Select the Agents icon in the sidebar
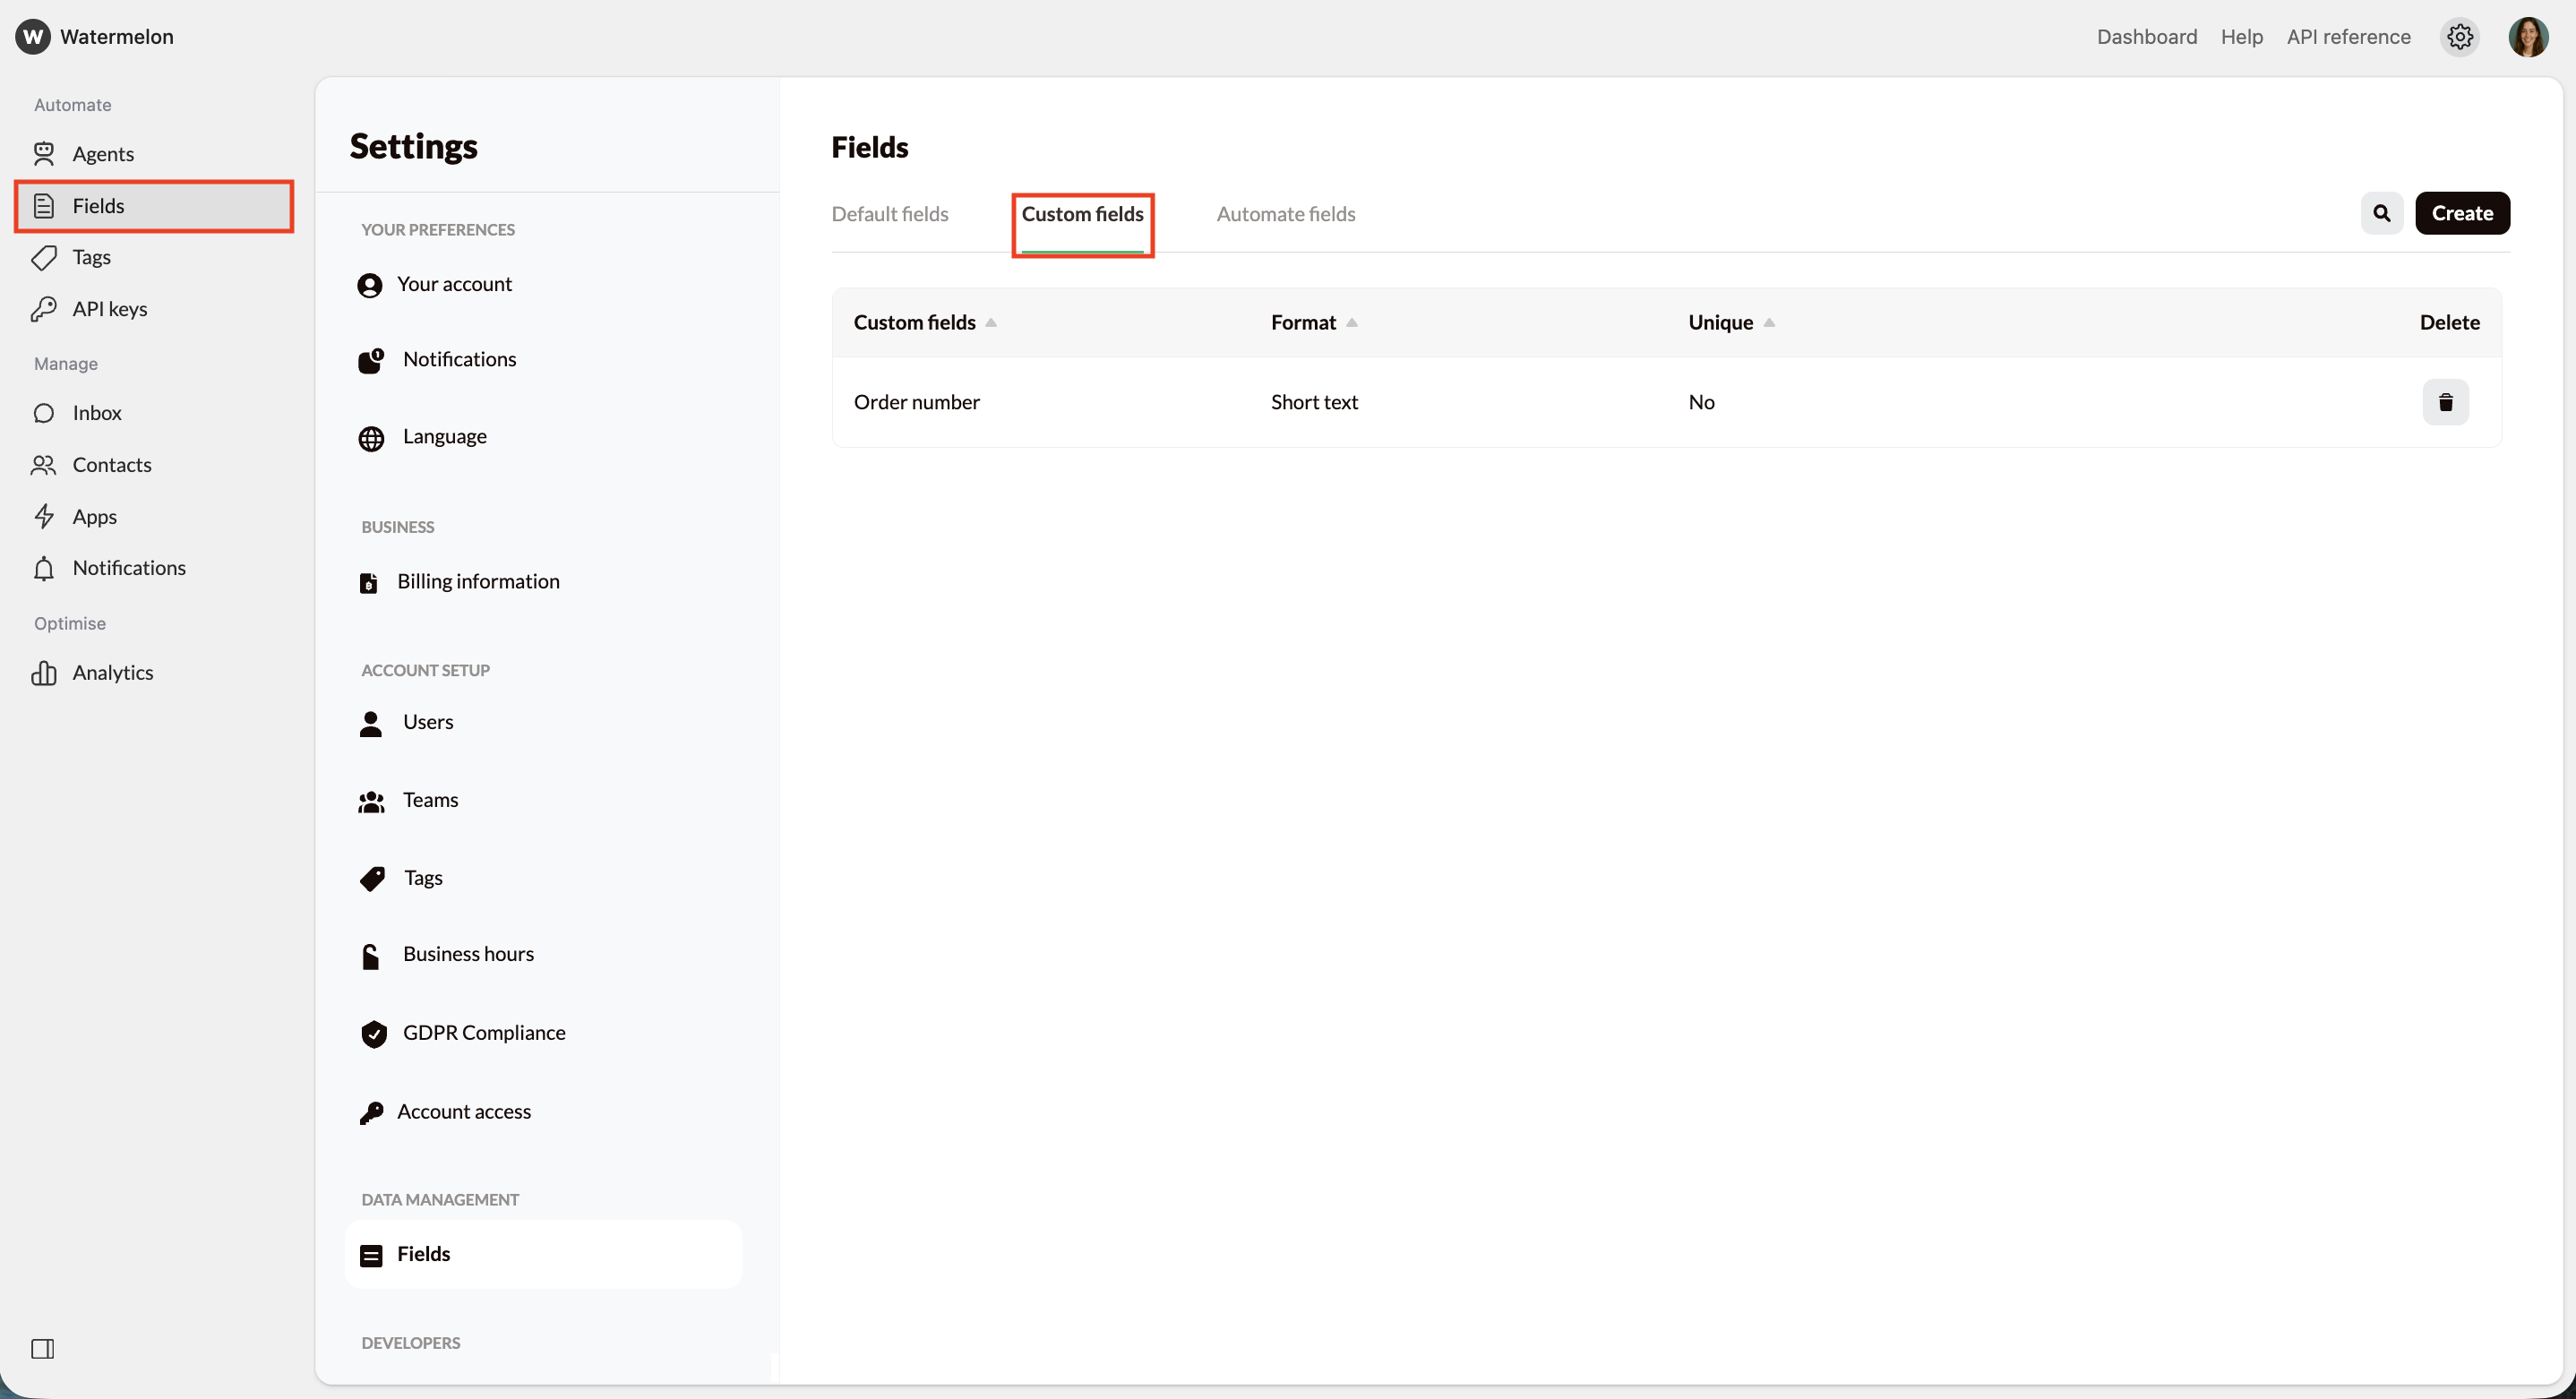Image resolution: width=2576 pixels, height=1399 pixels. [x=46, y=153]
